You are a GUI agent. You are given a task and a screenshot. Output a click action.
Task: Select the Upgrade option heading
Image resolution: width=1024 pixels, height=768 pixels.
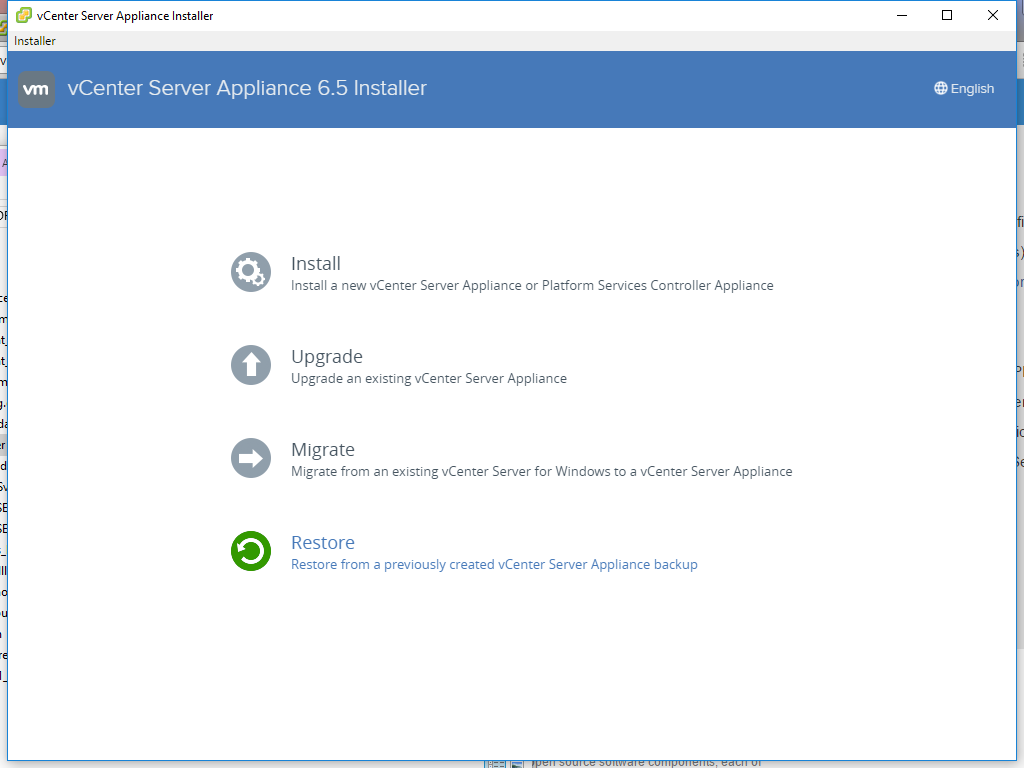pos(327,357)
